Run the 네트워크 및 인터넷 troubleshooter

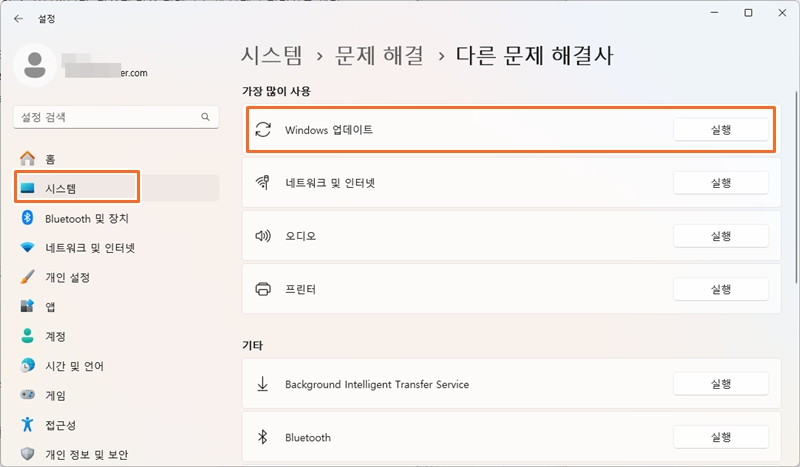coord(721,183)
